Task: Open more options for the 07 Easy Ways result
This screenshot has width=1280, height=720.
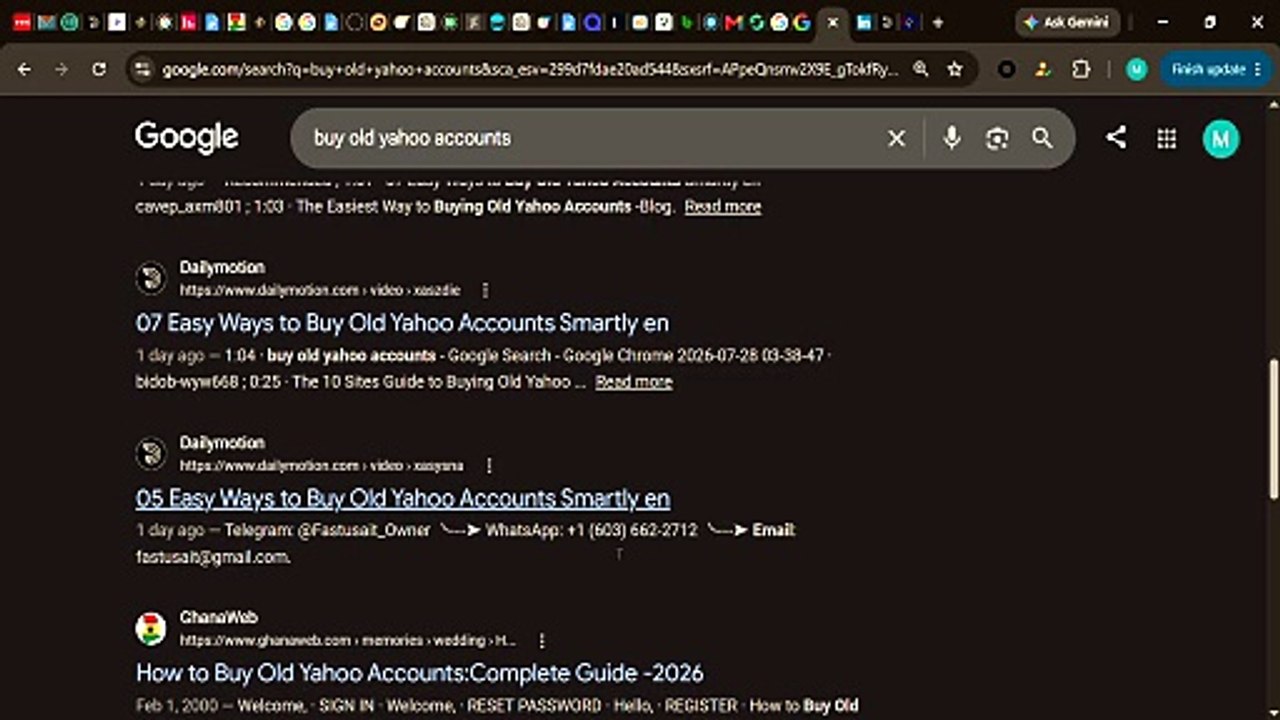Action: click(x=486, y=290)
